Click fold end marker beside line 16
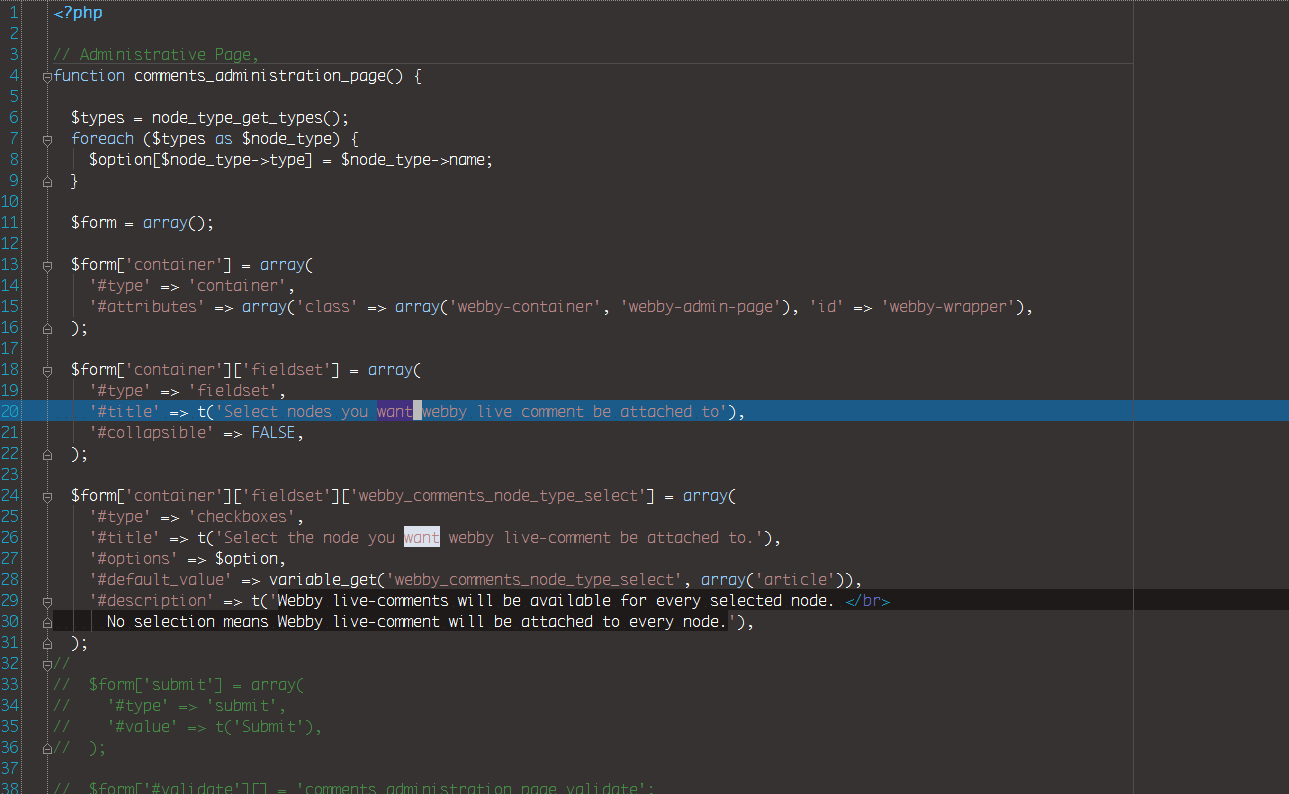Image resolution: width=1289 pixels, height=794 pixels. 47,328
